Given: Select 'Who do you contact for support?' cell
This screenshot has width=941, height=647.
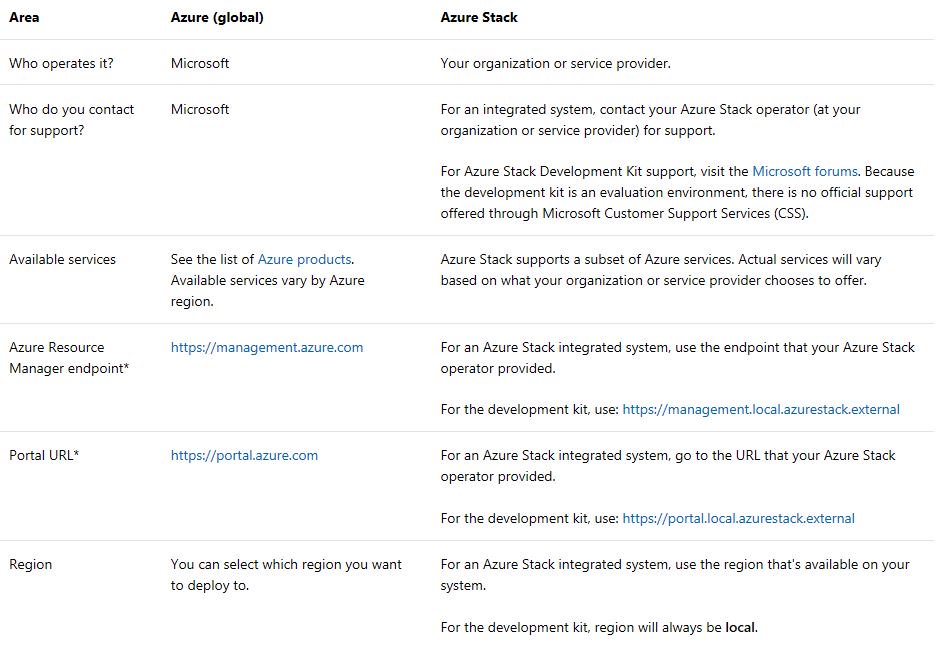Looking at the screenshot, I should [x=71, y=120].
